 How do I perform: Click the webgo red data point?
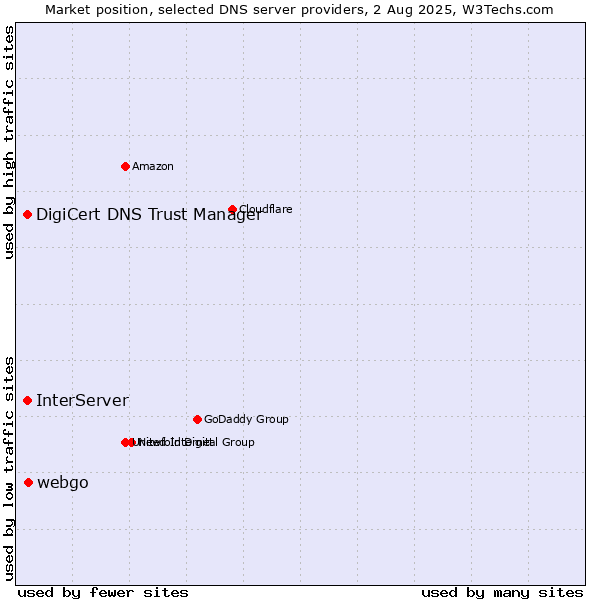(28, 483)
